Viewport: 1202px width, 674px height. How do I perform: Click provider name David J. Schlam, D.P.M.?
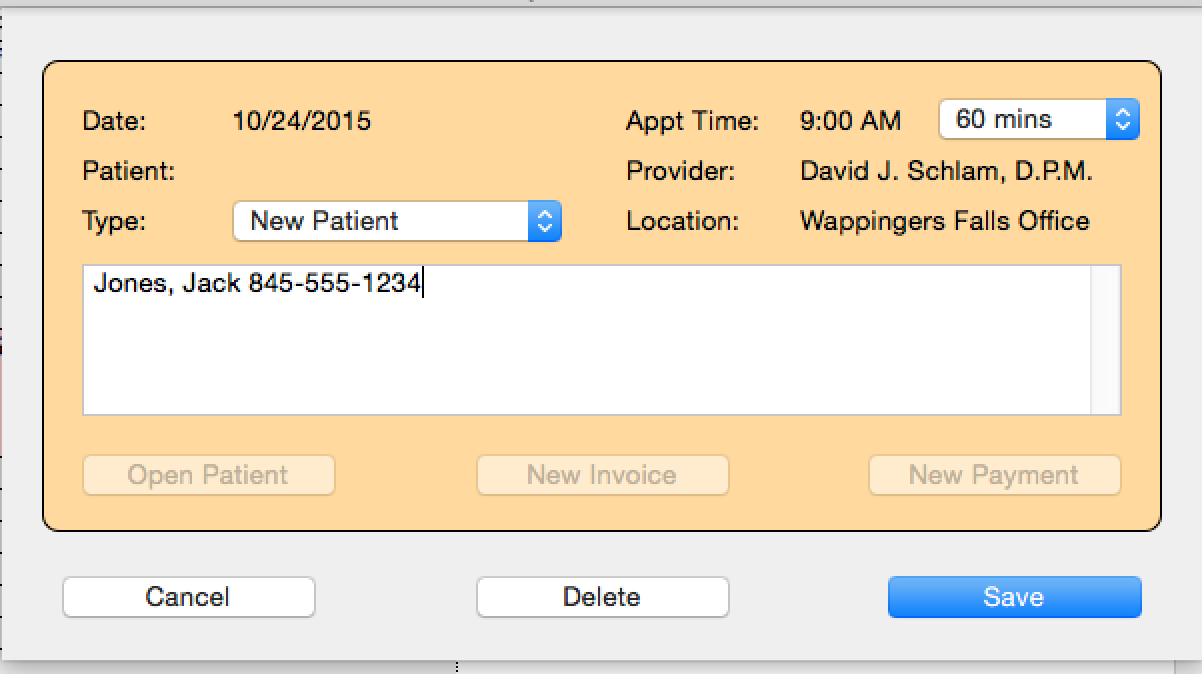946,171
